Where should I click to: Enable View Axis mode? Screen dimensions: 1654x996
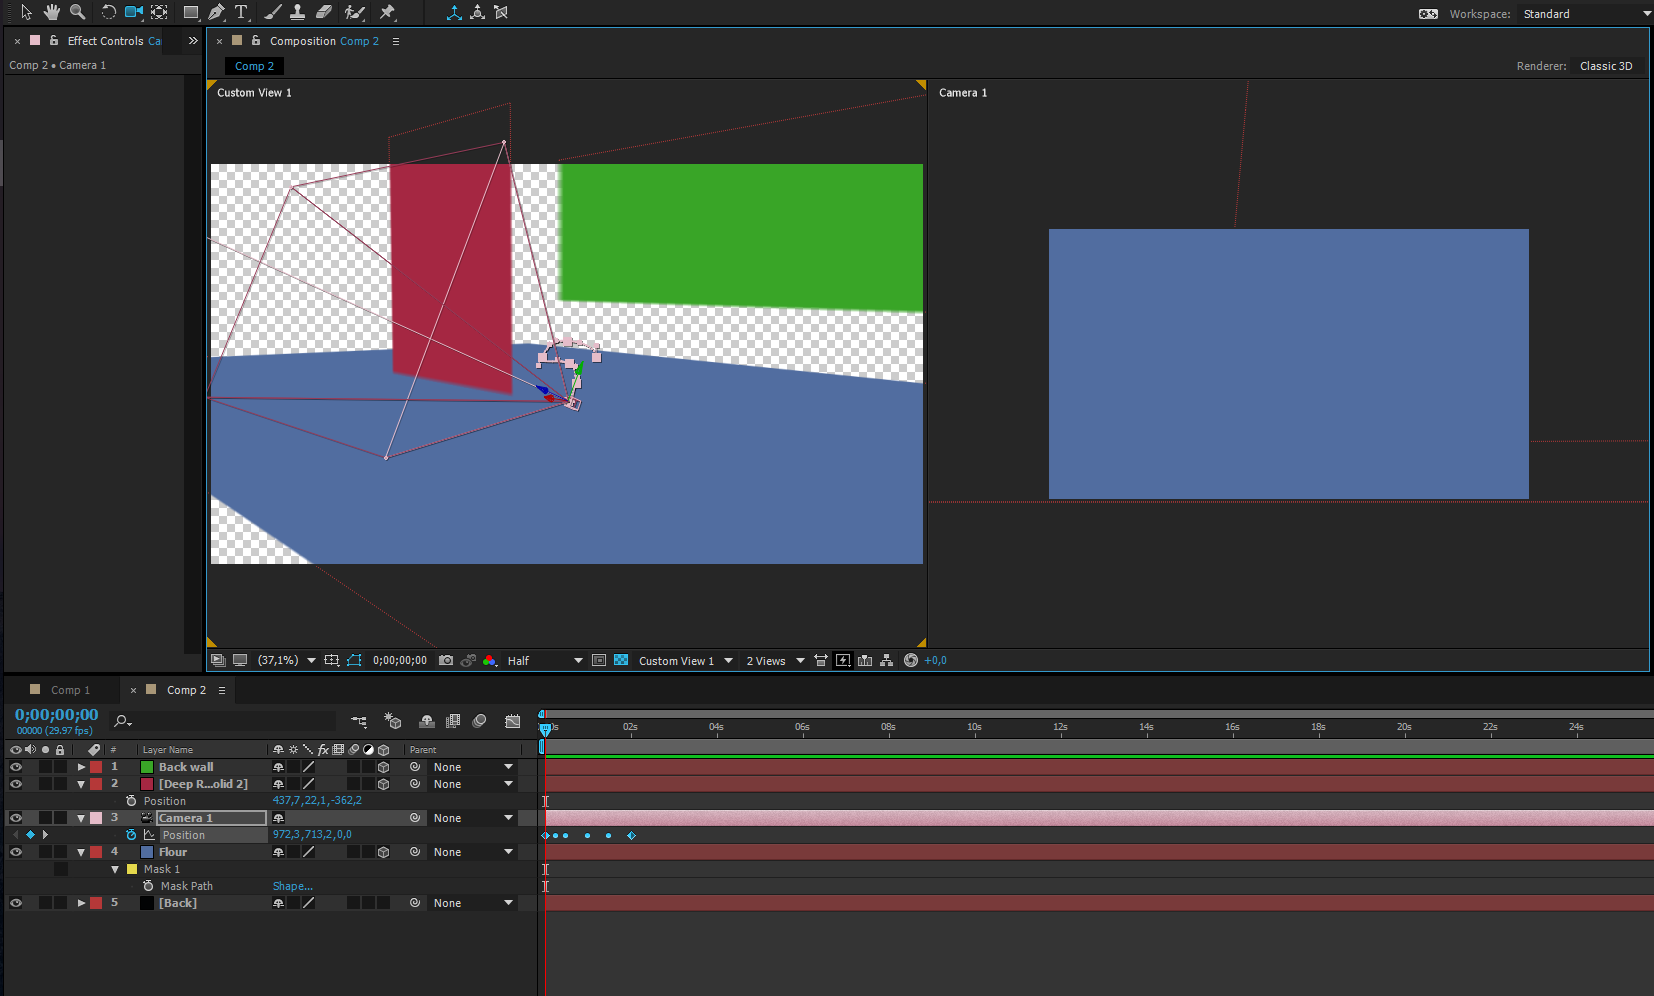coord(501,12)
